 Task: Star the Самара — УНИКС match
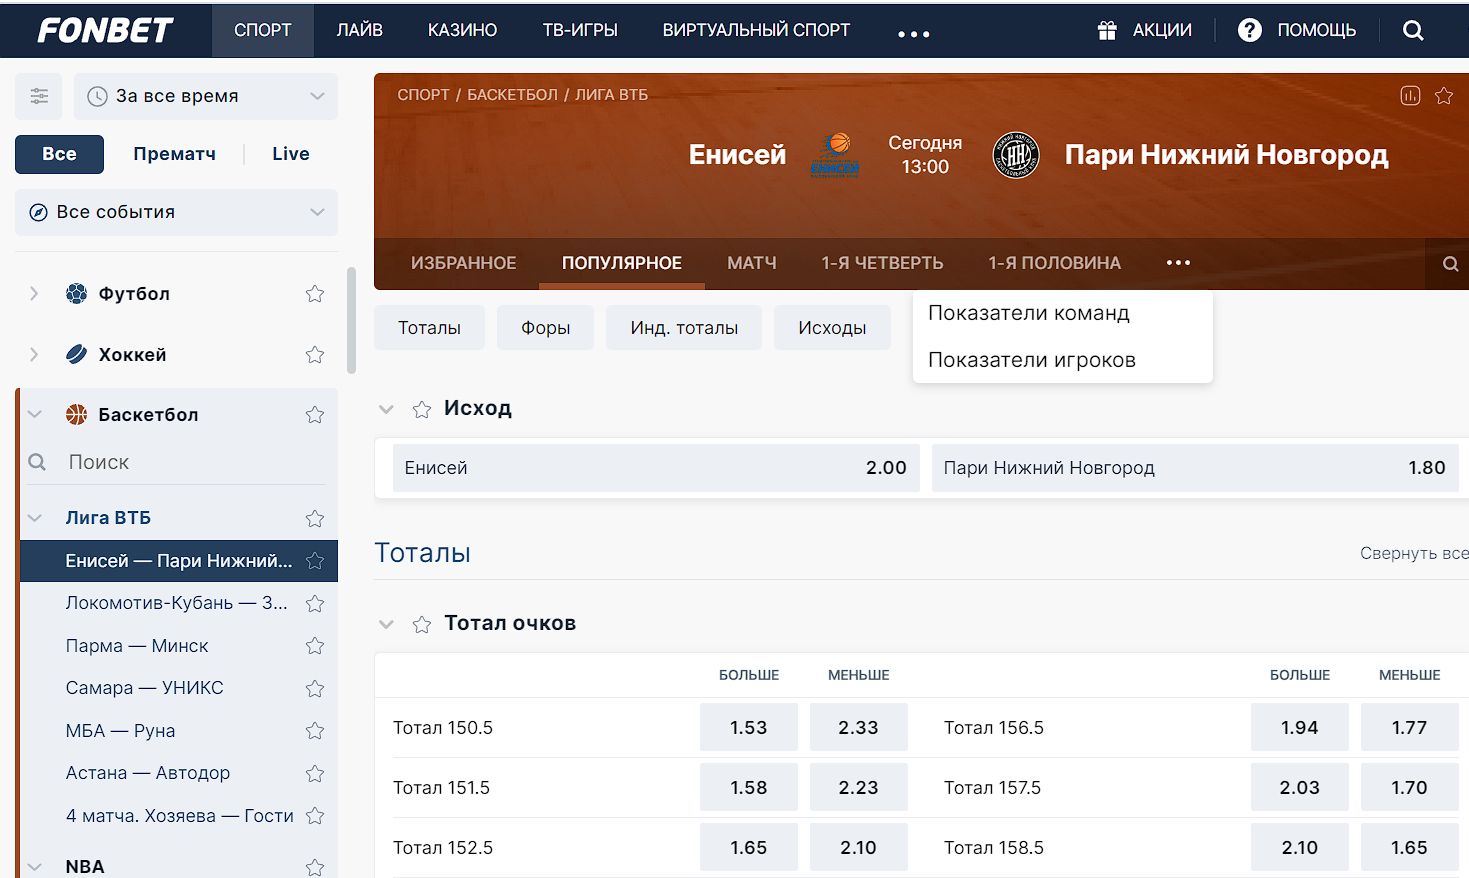(315, 688)
